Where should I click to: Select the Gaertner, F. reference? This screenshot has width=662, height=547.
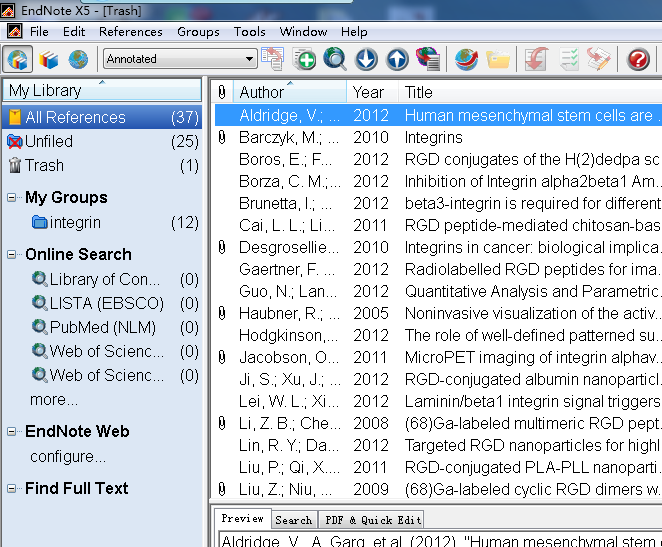[x=438, y=269]
